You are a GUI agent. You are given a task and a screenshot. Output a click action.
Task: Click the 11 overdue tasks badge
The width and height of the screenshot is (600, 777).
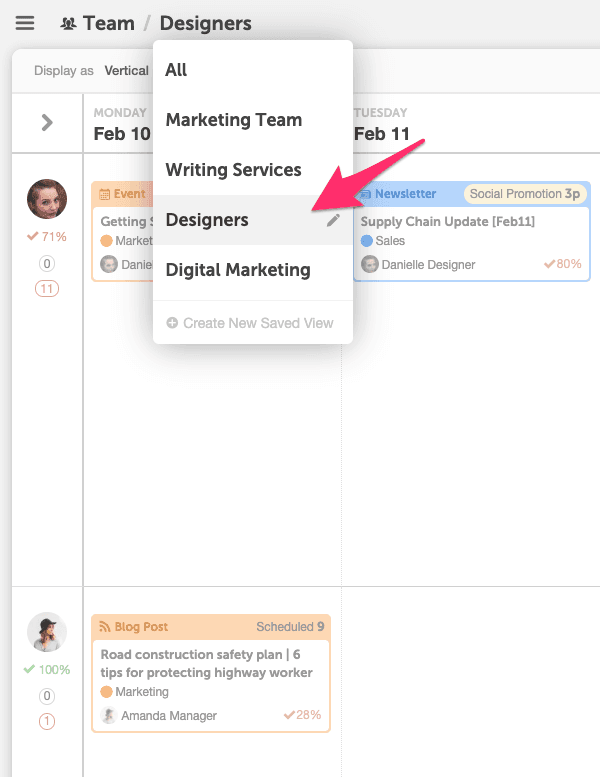coord(47,288)
